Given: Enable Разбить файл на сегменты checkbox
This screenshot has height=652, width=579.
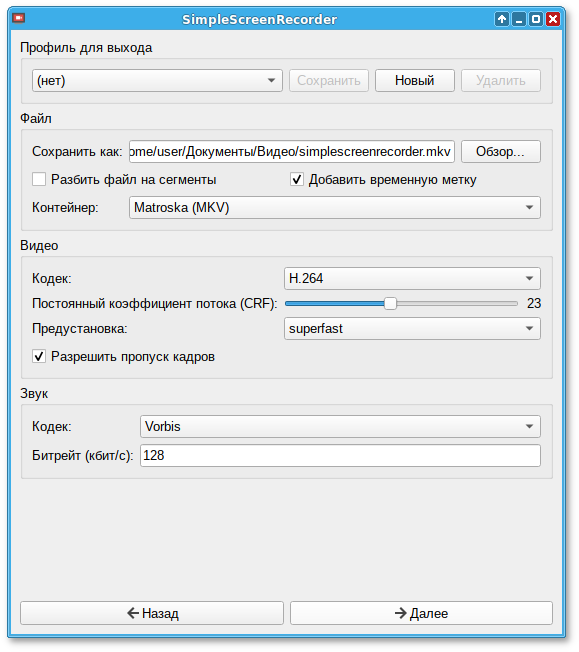Looking at the screenshot, I should [39, 180].
